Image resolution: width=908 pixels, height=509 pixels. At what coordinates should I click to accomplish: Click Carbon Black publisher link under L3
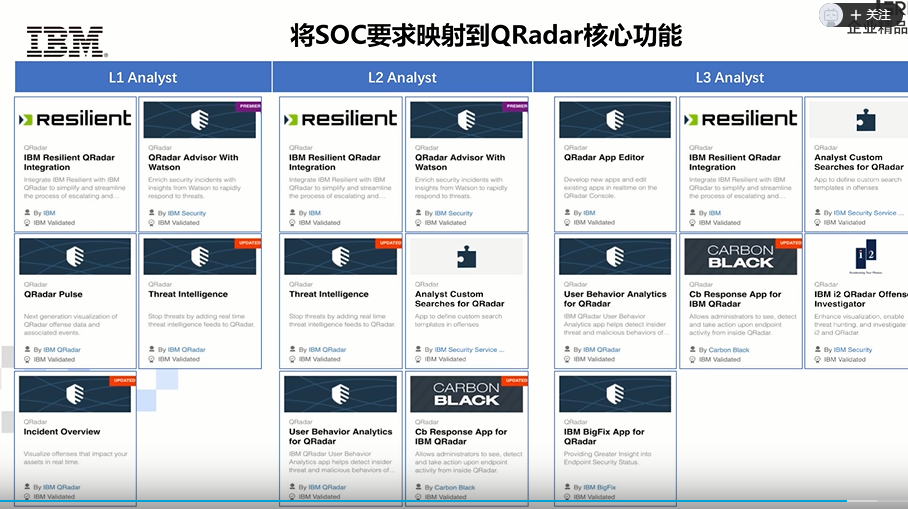[x=729, y=350]
